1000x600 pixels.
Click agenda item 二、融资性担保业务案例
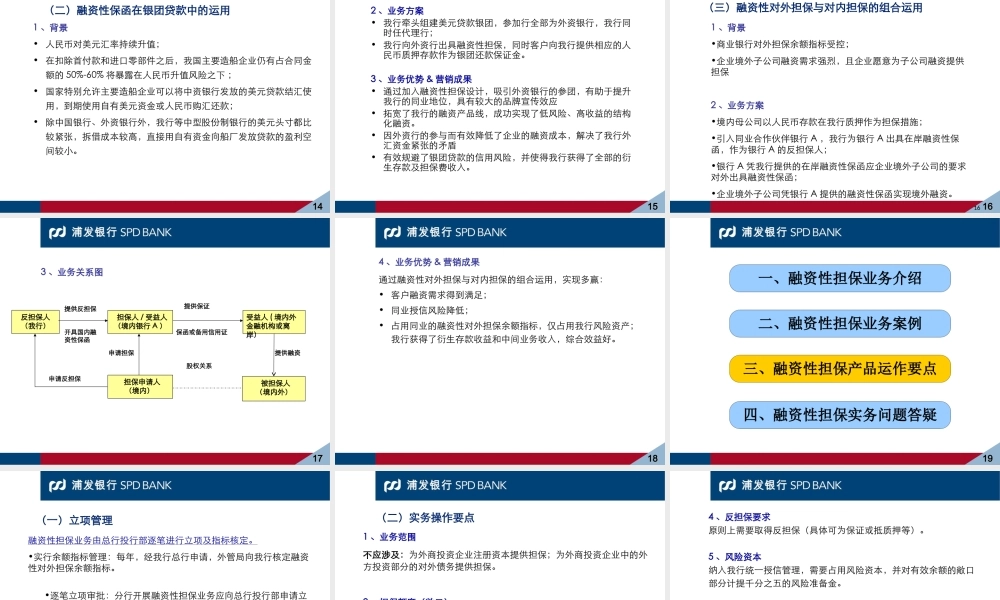click(839, 323)
